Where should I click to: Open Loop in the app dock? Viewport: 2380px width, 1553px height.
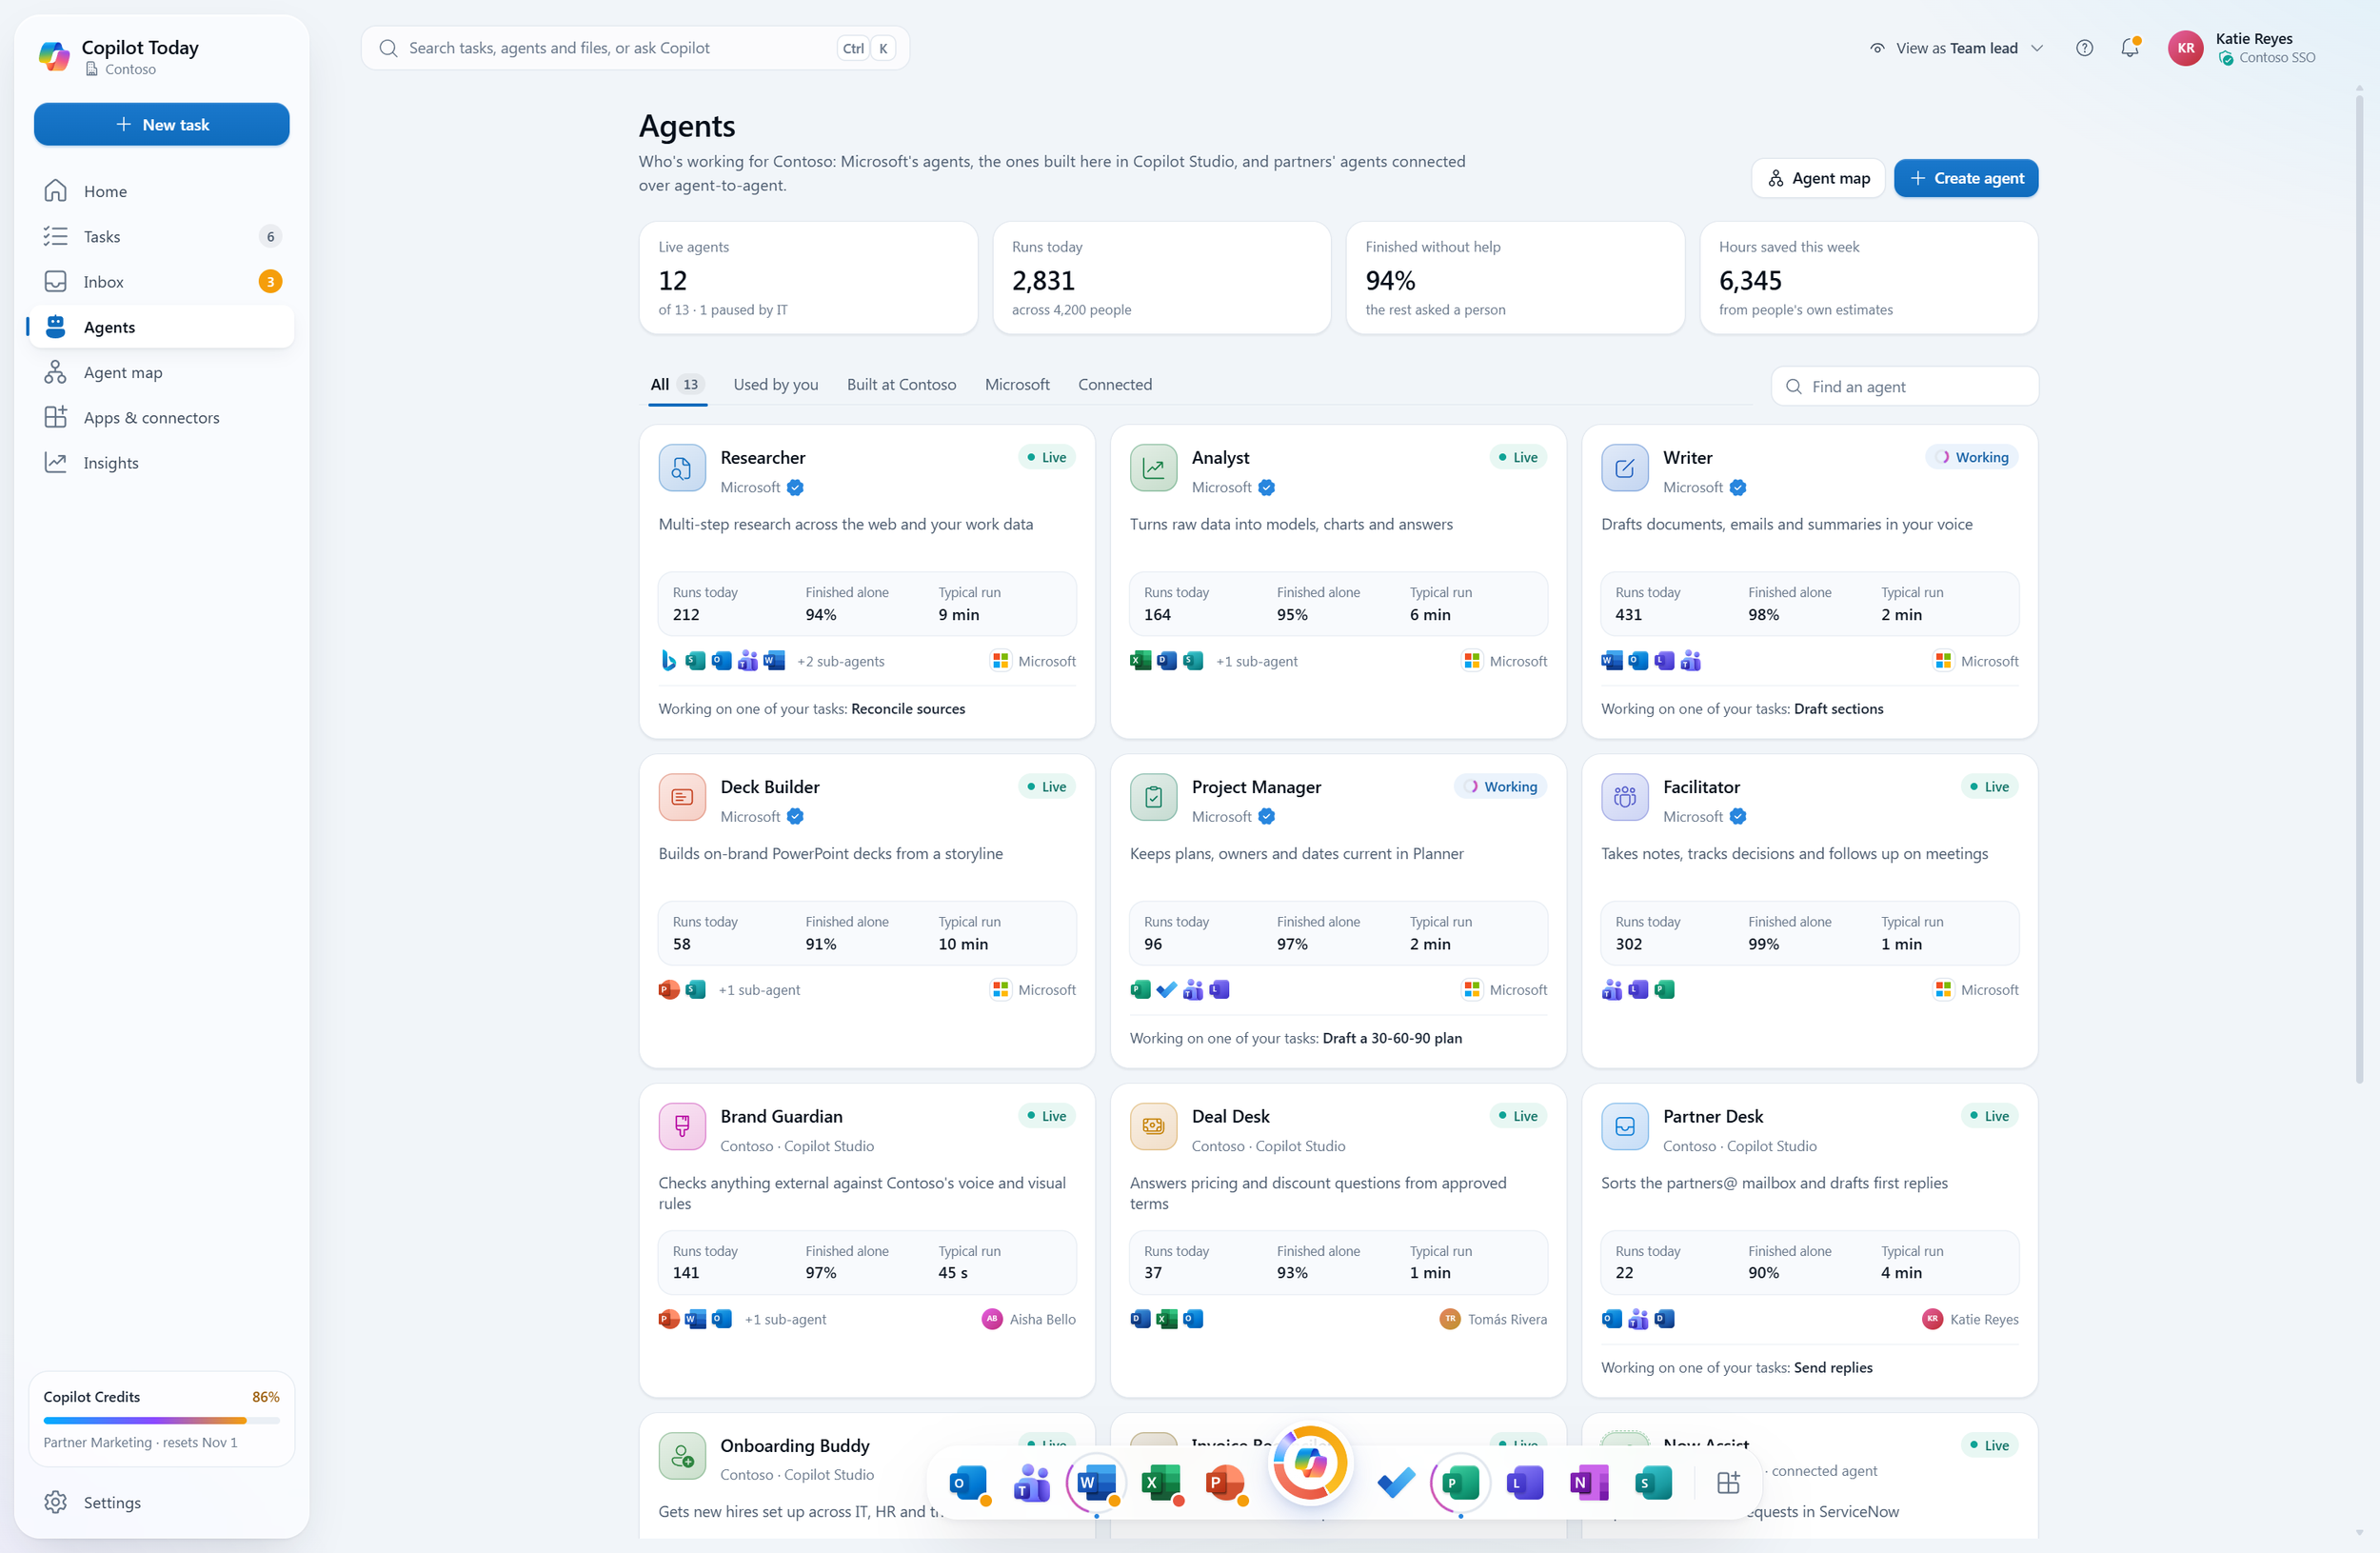click(x=1525, y=1483)
